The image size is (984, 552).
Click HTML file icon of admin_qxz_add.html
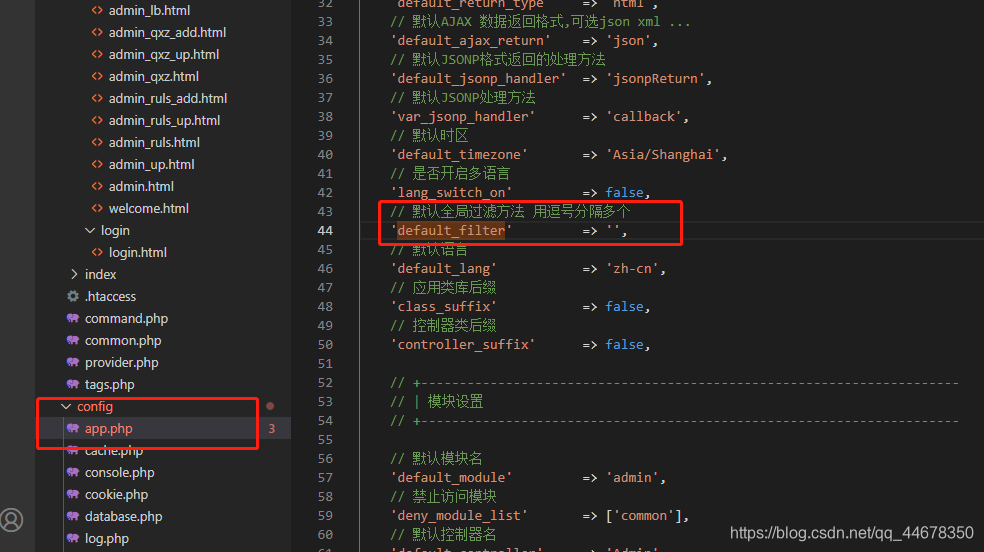point(97,32)
